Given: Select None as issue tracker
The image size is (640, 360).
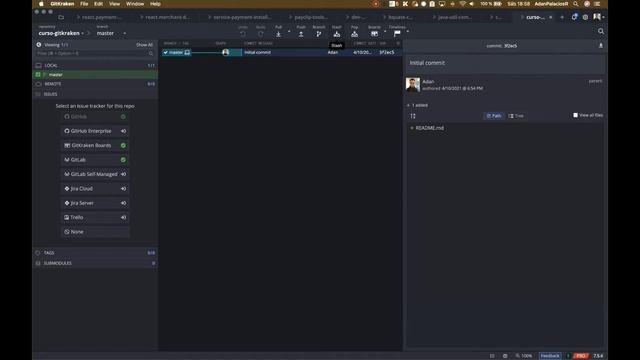Looking at the screenshot, I should 95,231.
